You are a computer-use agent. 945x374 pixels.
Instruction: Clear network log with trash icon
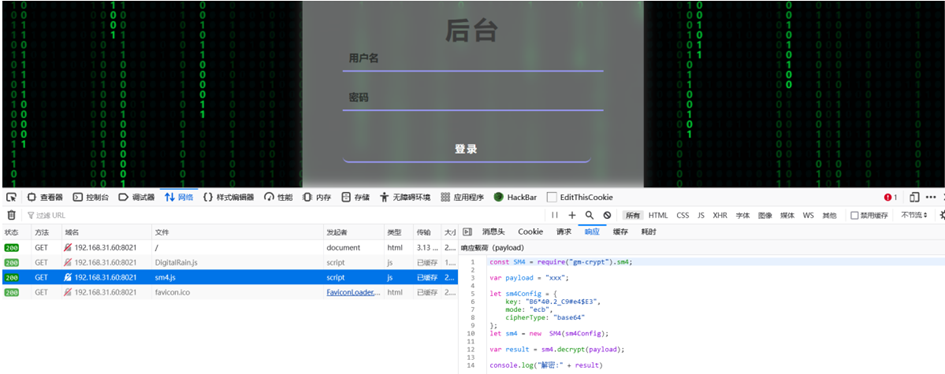[11, 215]
